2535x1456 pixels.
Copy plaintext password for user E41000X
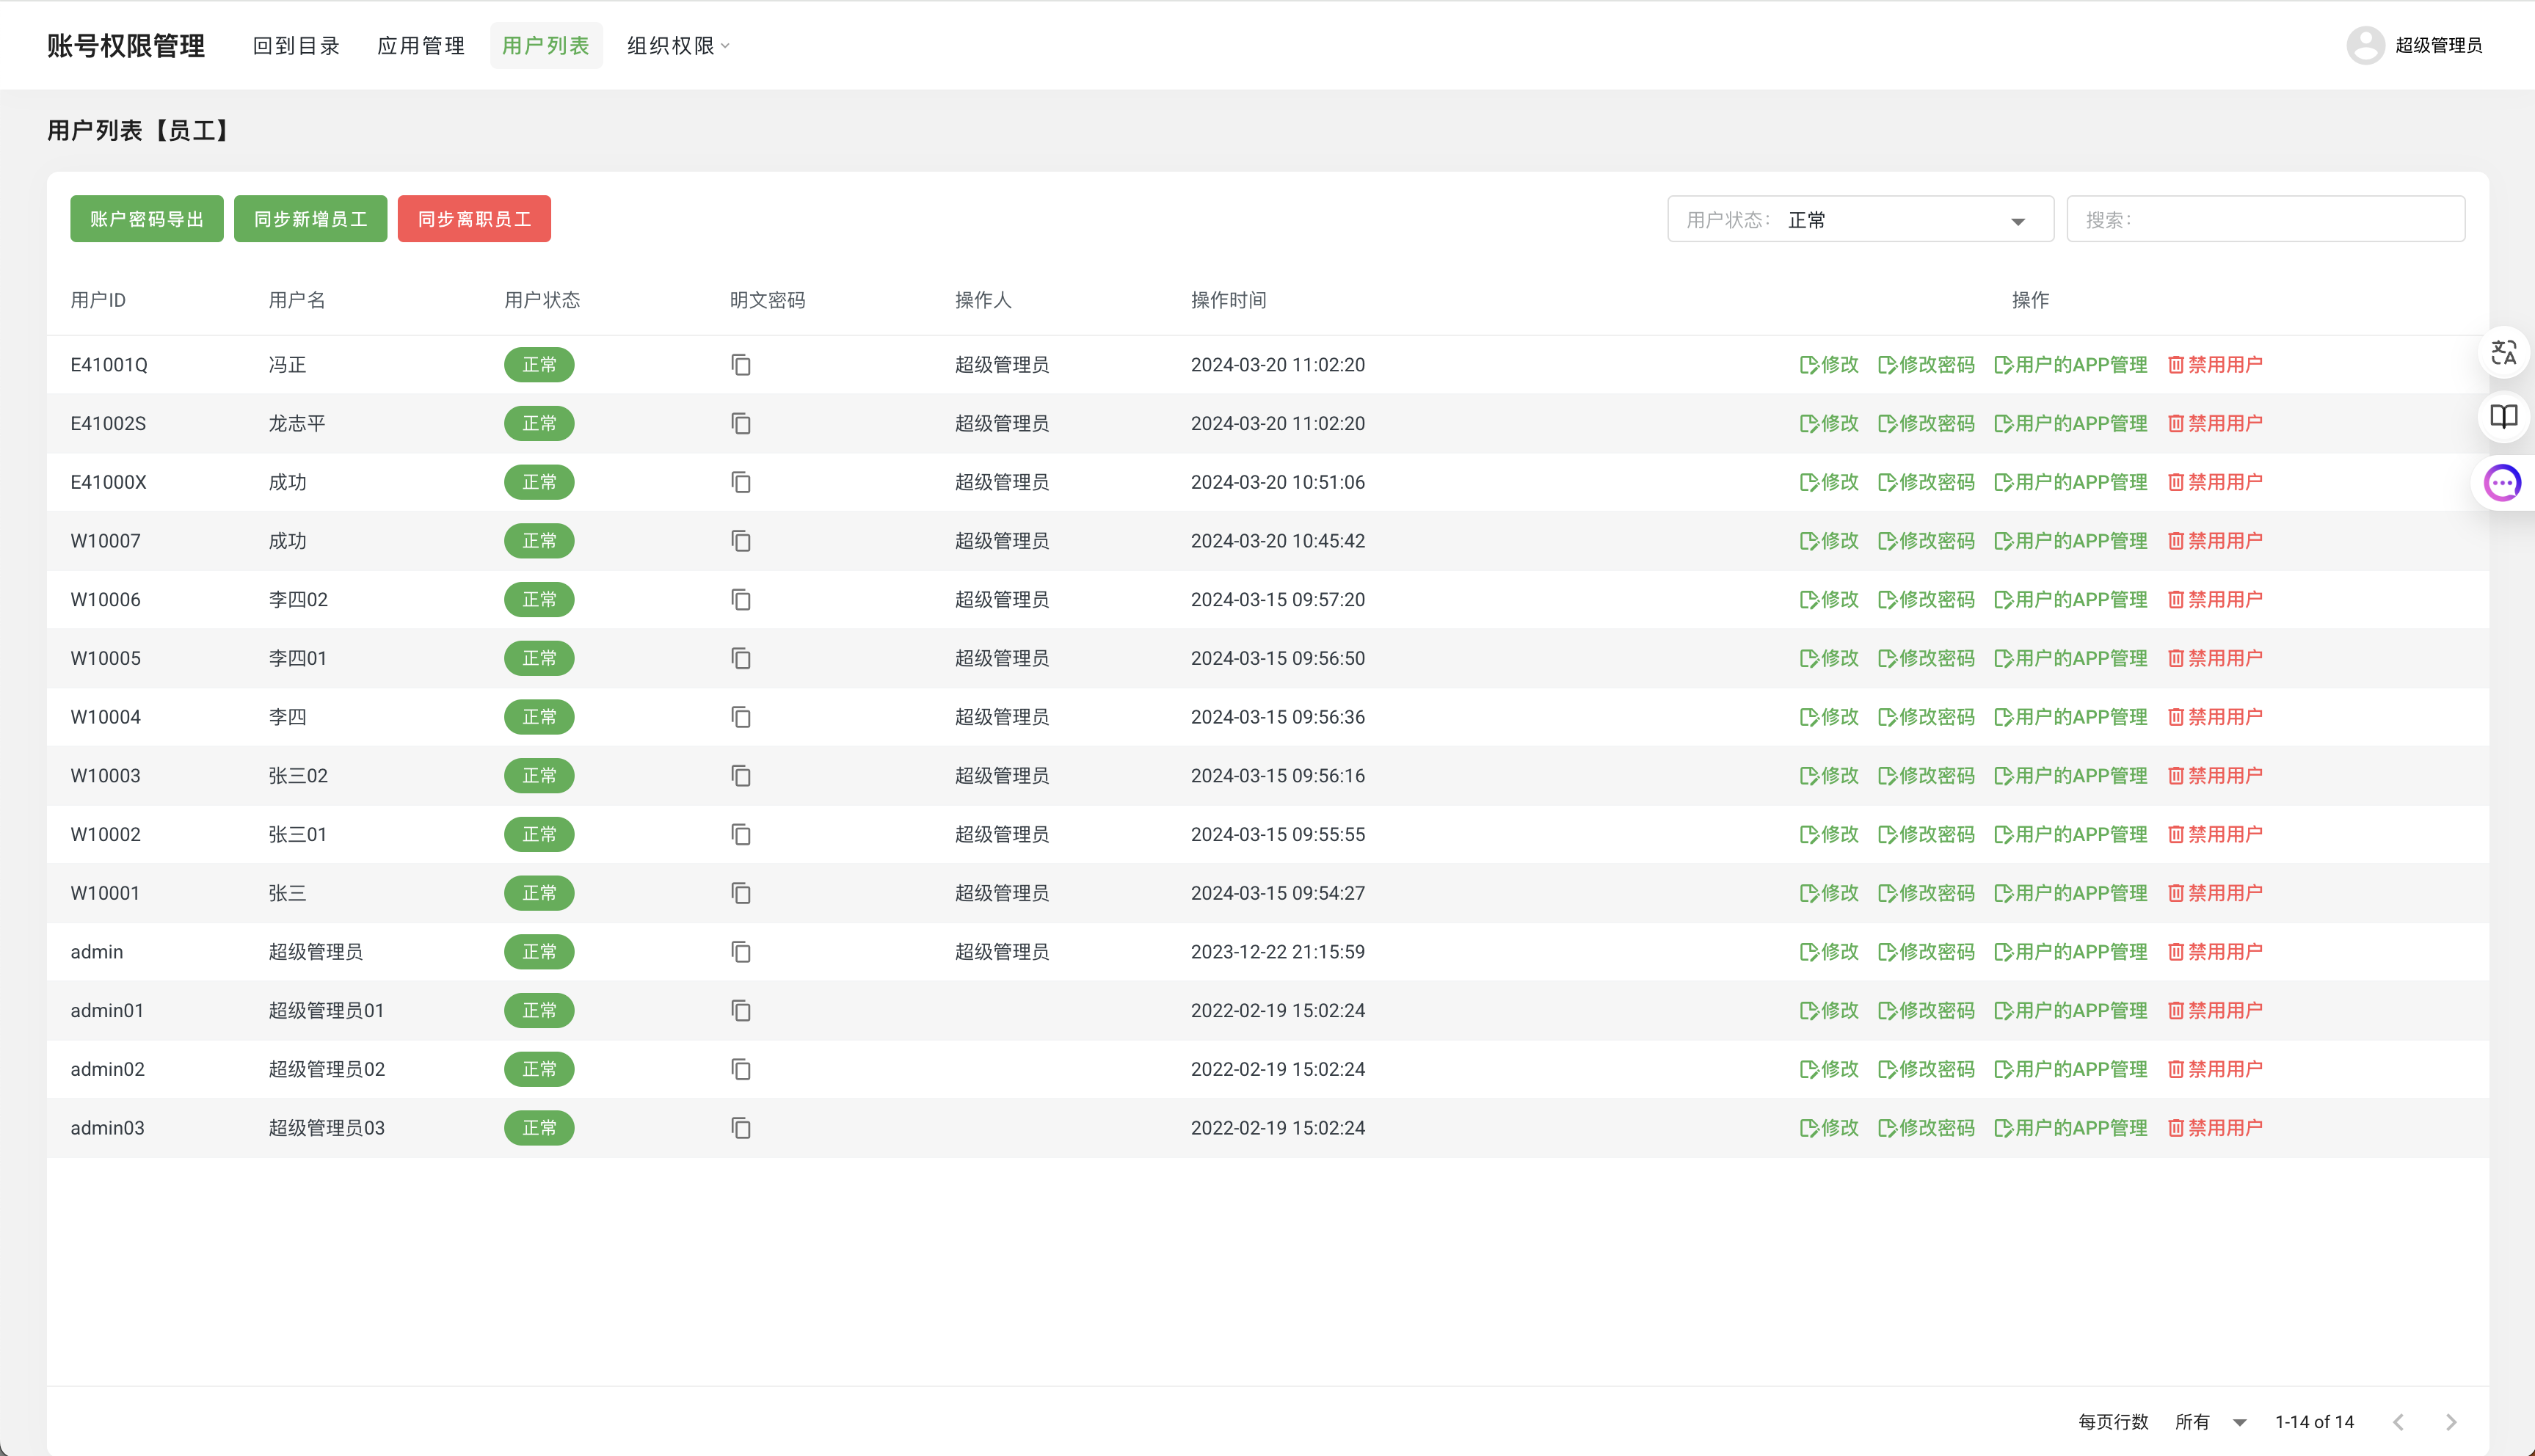(741, 482)
